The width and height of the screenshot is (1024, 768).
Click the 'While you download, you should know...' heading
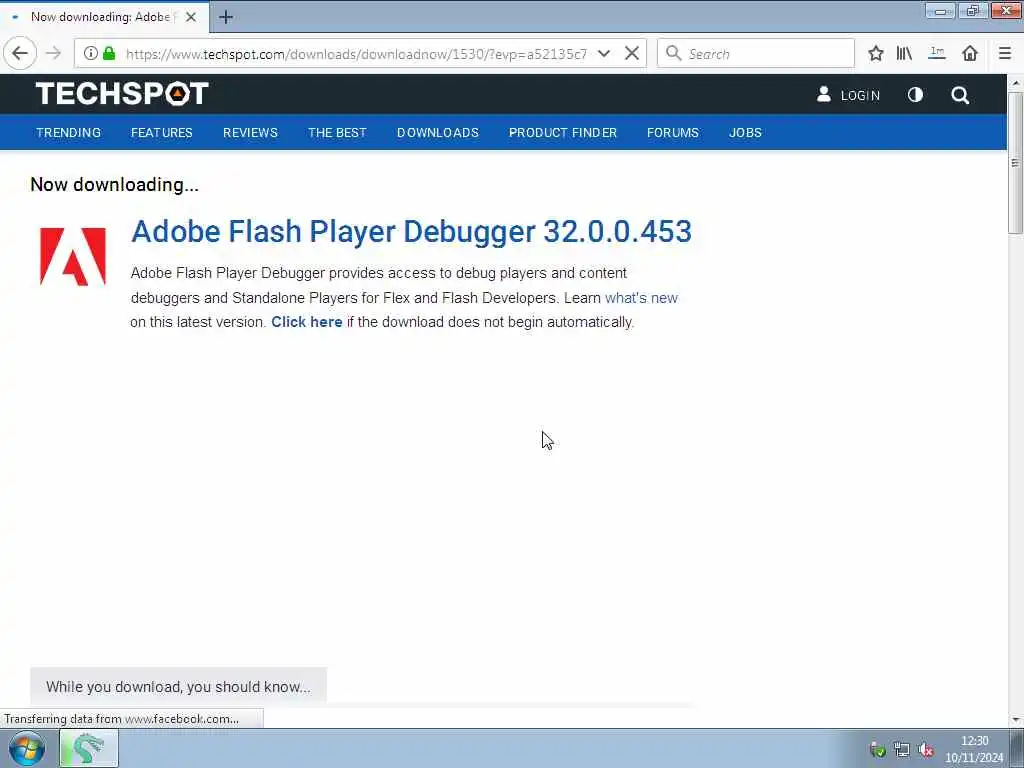point(178,686)
